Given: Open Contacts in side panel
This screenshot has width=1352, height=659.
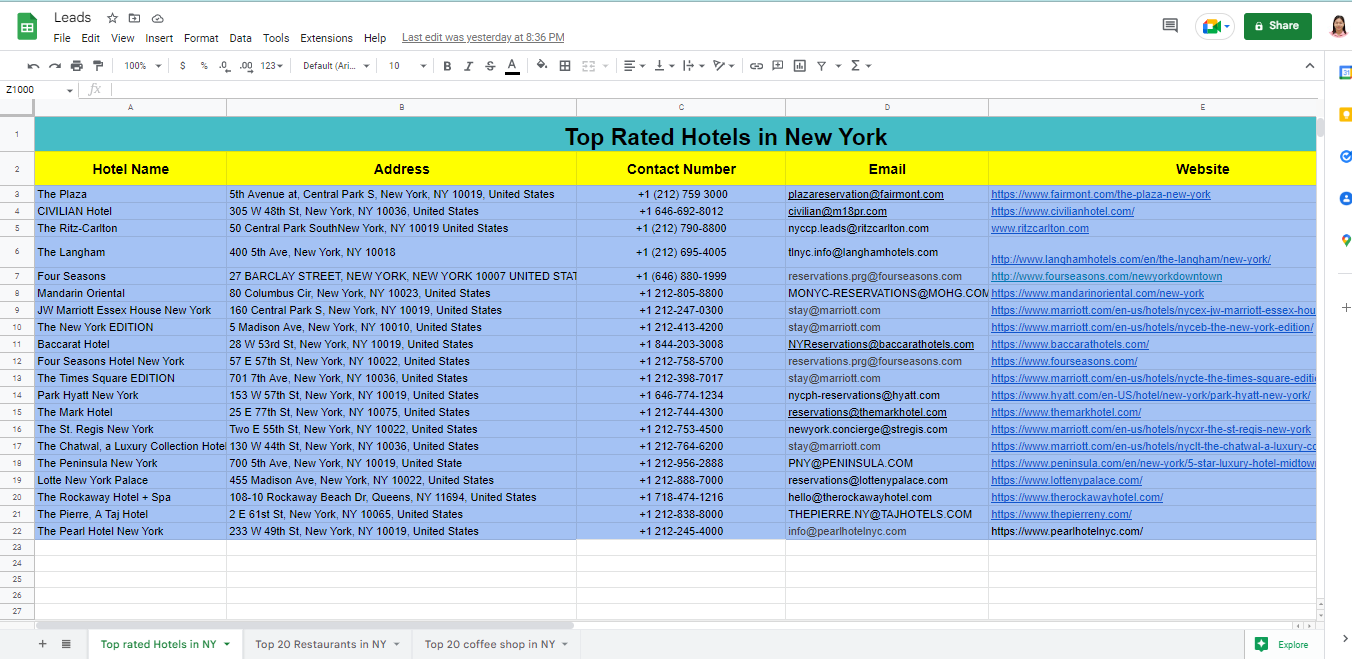Looking at the screenshot, I should pos(1345,198).
